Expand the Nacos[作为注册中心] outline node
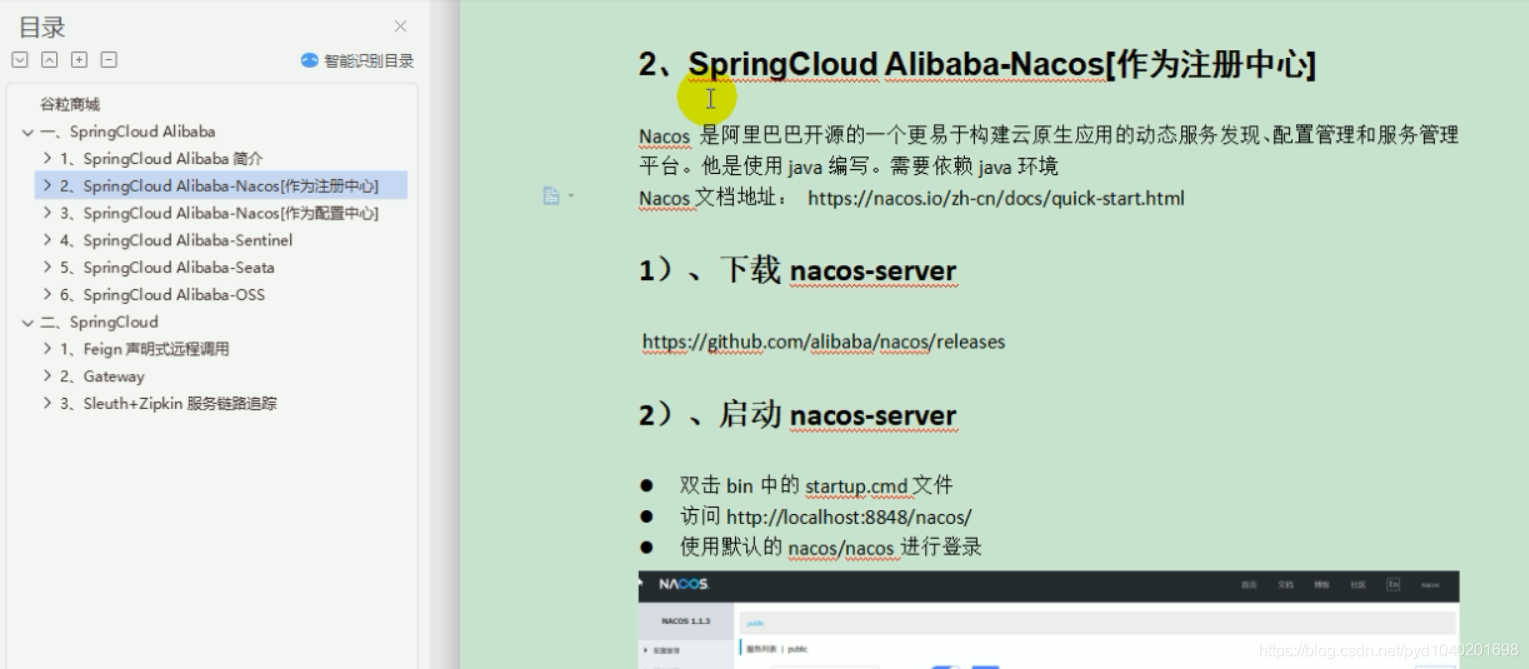The width and height of the screenshot is (1529, 669). (x=47, y=186)
